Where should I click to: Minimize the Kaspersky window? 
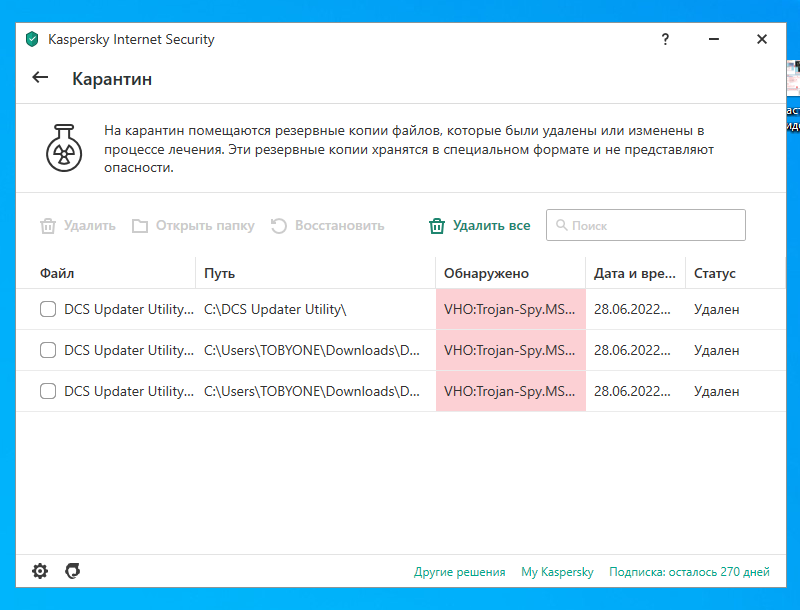tap(714, 39)
